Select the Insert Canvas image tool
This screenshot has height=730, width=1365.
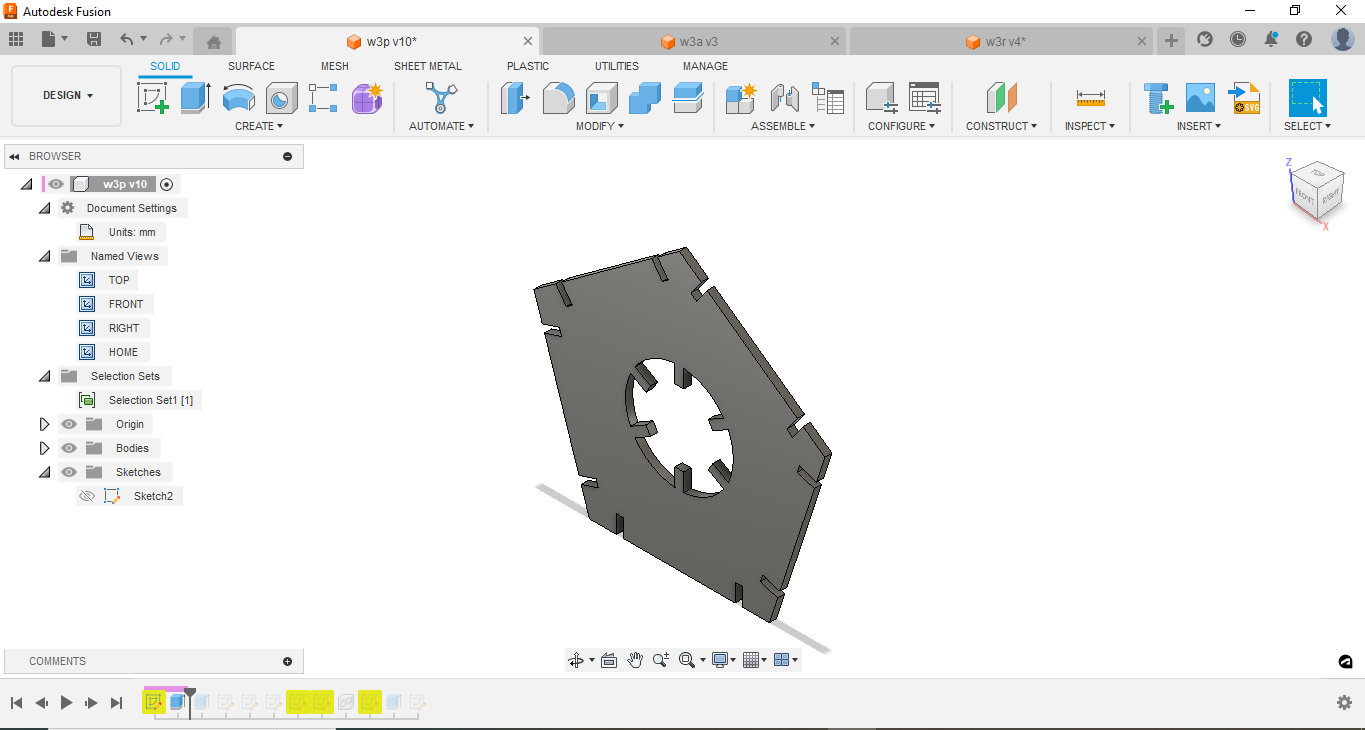(x=1200, y=98)
